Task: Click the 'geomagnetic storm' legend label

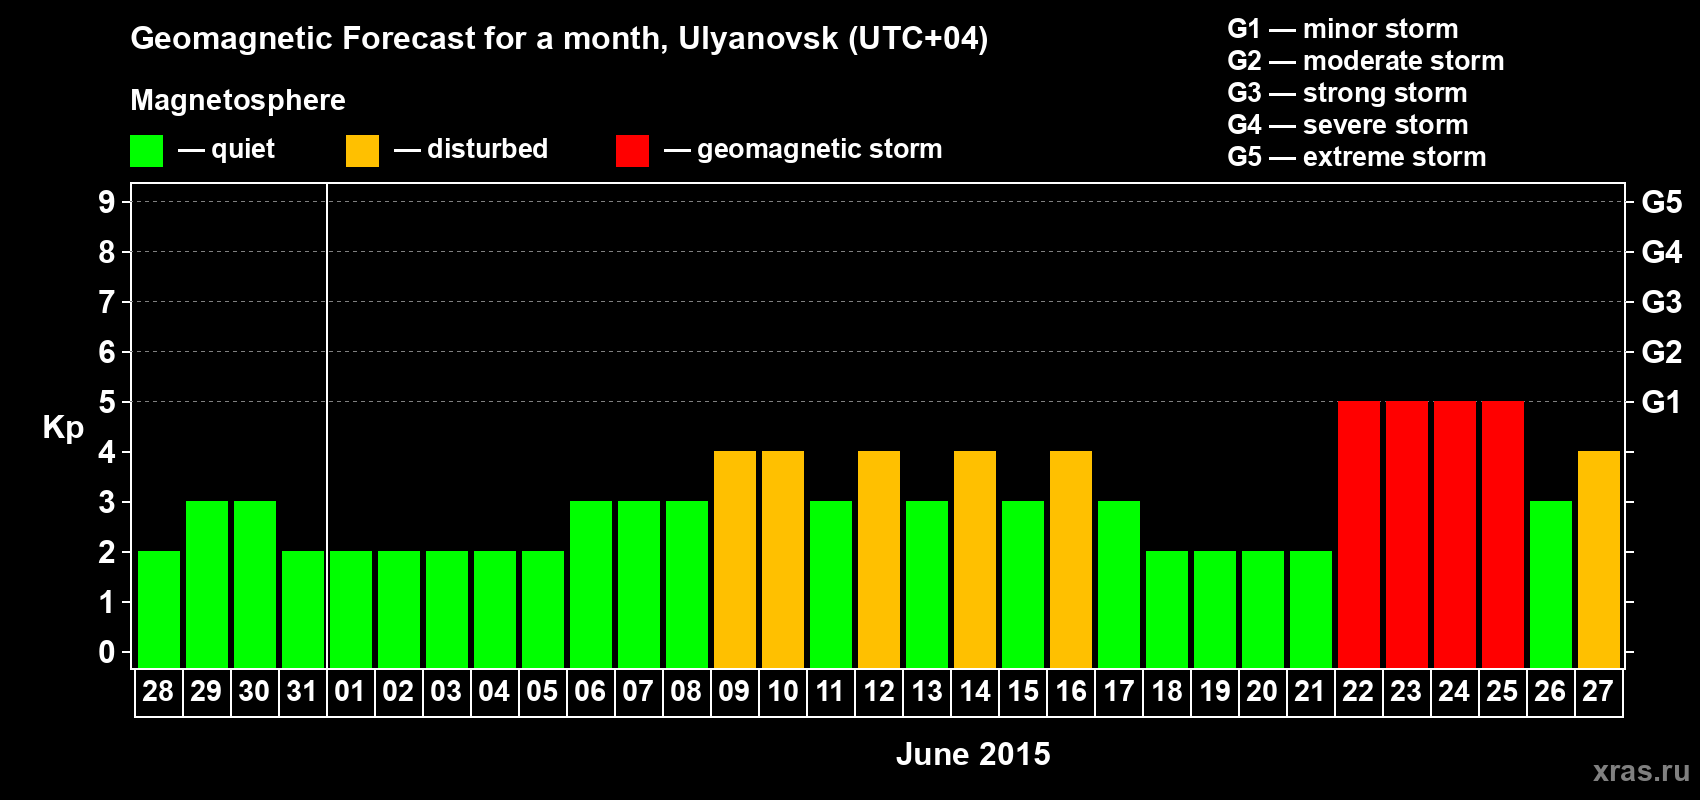Action: click(819, 149)
